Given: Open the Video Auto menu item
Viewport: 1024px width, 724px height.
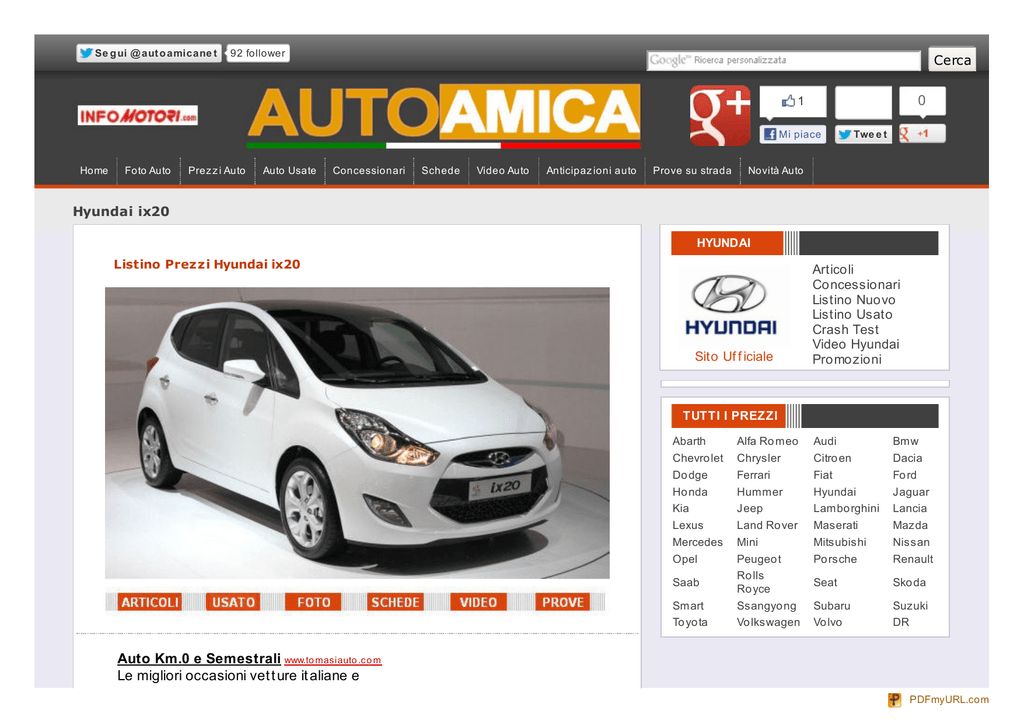Looking at the screenshot, I should click(x=503, y=170).
